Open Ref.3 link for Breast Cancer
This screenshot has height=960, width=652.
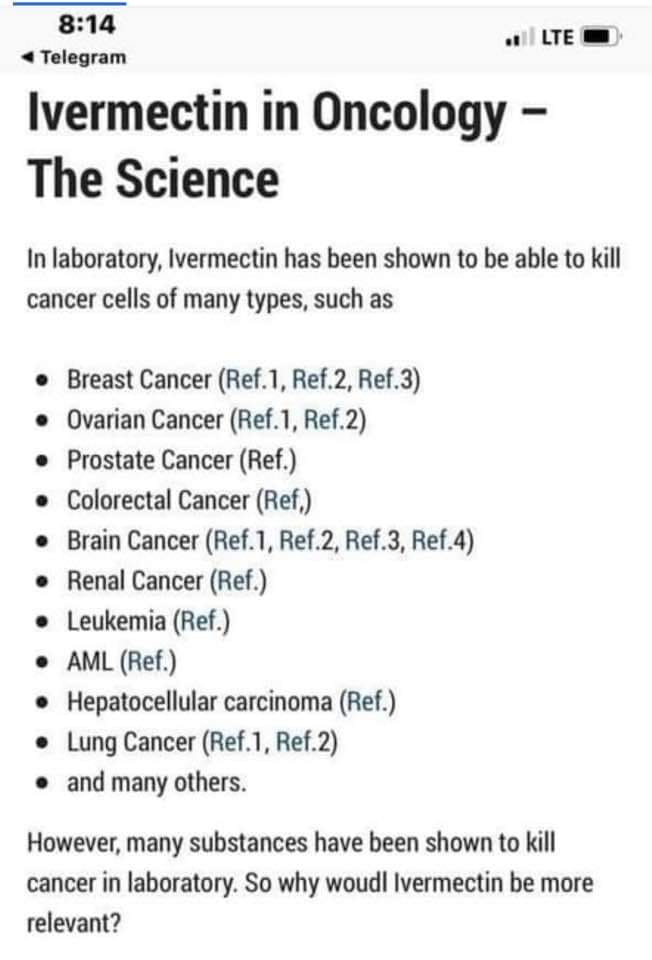click(385, 380)
